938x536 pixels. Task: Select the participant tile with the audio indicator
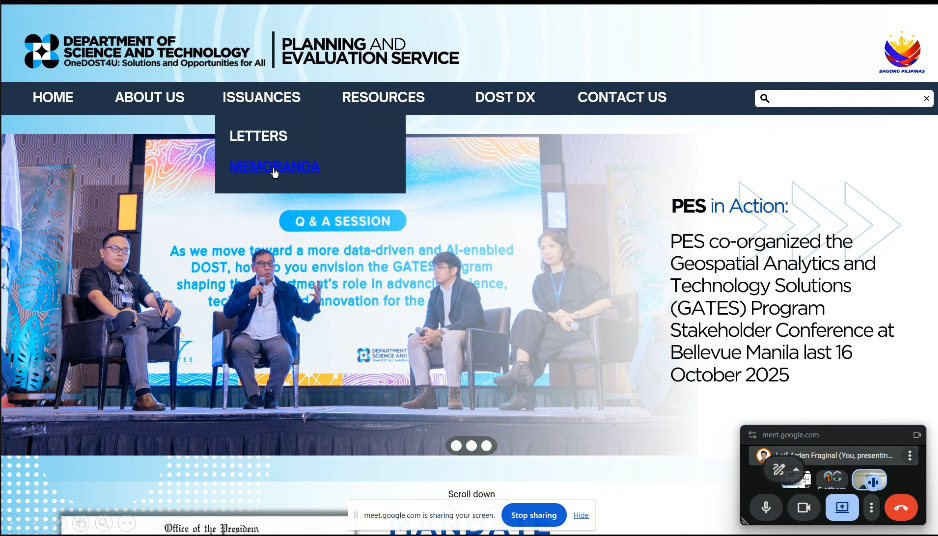click(x=870, y=480)
